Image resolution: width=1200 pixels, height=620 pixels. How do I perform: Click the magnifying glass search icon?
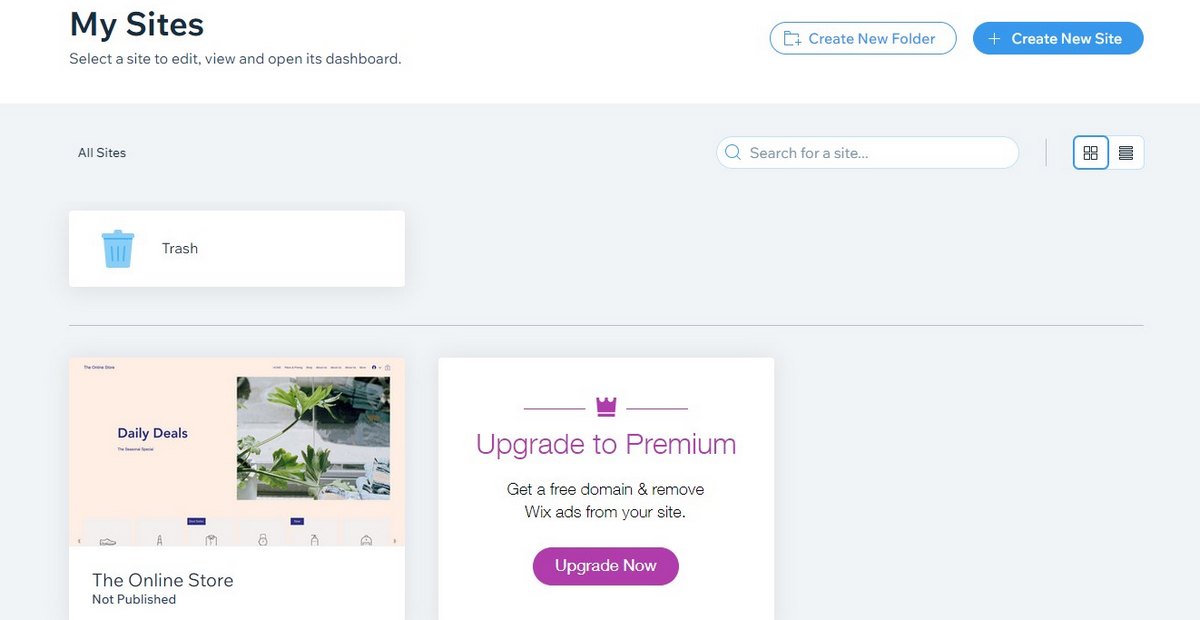(x=733, y=153)
